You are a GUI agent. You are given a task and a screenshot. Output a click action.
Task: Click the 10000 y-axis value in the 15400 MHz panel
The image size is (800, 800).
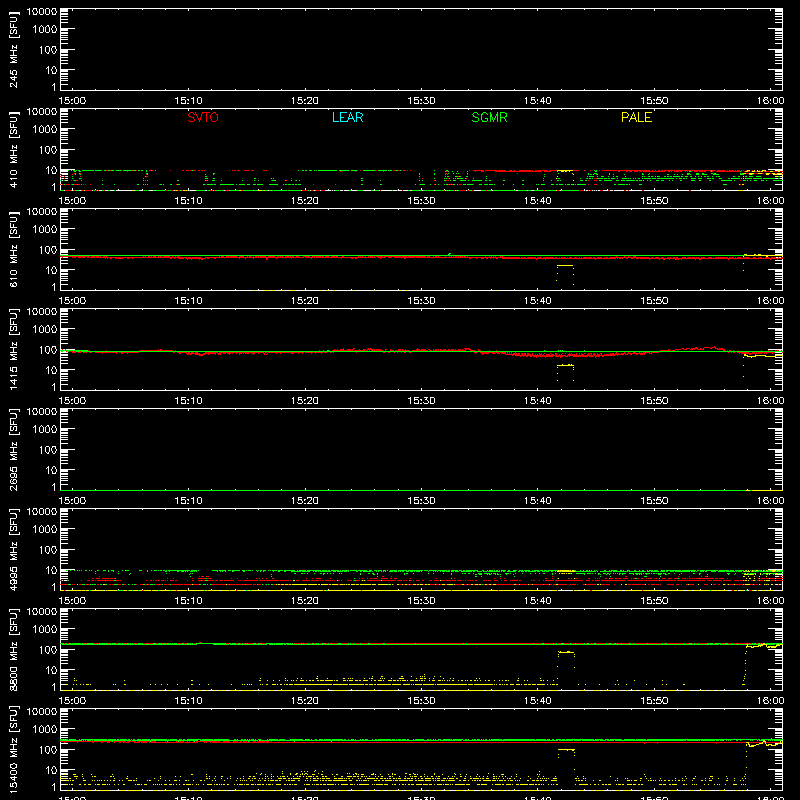(x=42, y=712)
